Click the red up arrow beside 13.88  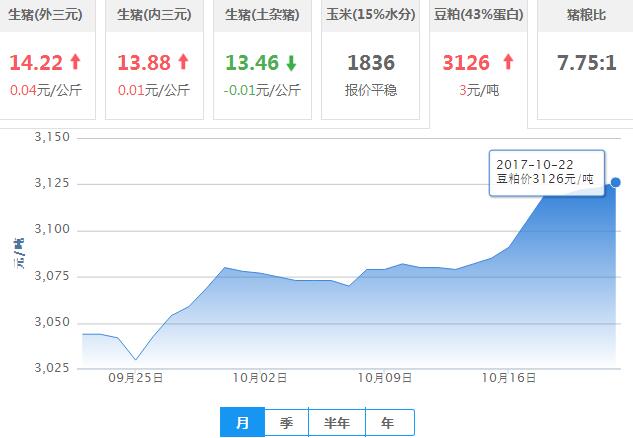pos(184,62)
